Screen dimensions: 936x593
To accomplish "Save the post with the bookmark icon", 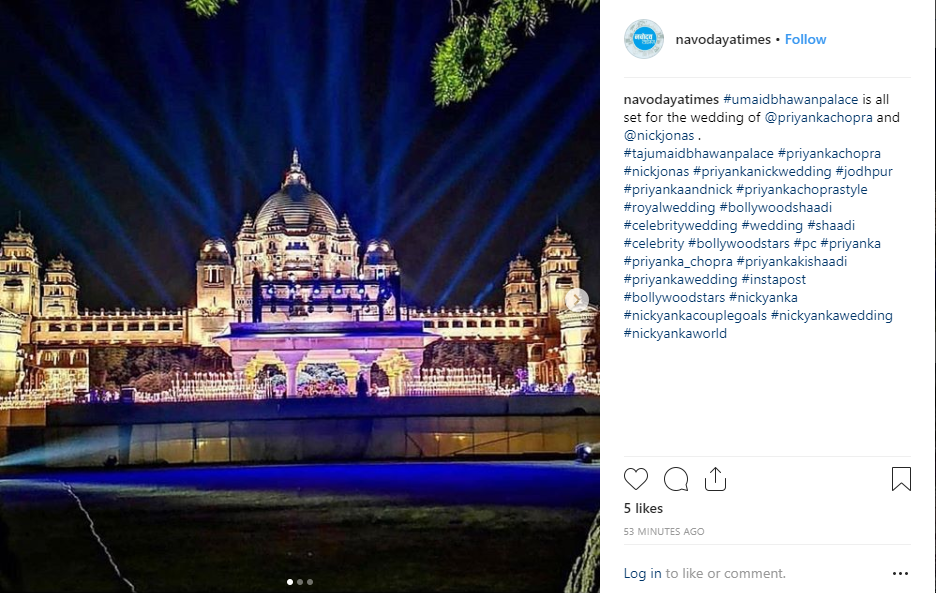I will pyautogui.click(x=901, y=479).
